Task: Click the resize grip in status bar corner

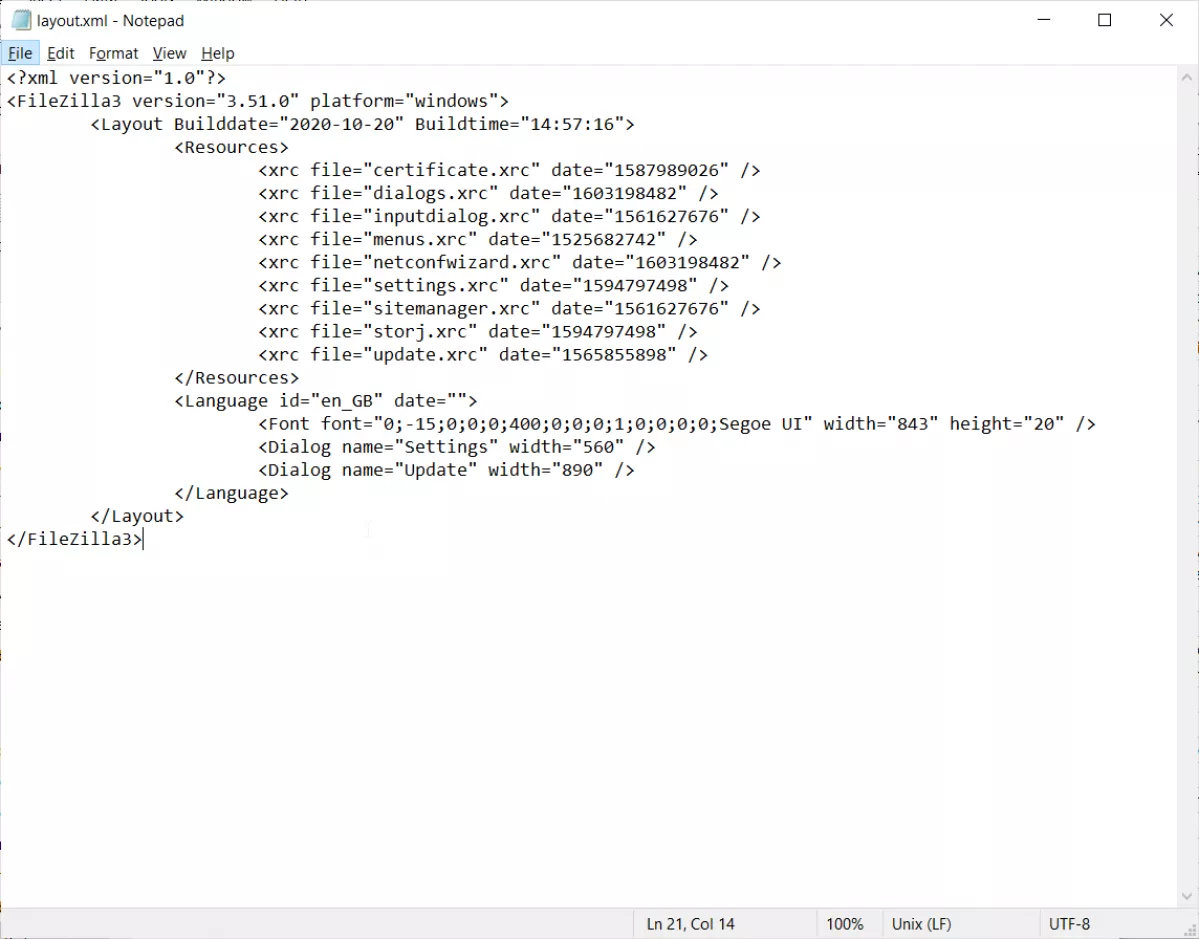Action: pos(1189,929)
